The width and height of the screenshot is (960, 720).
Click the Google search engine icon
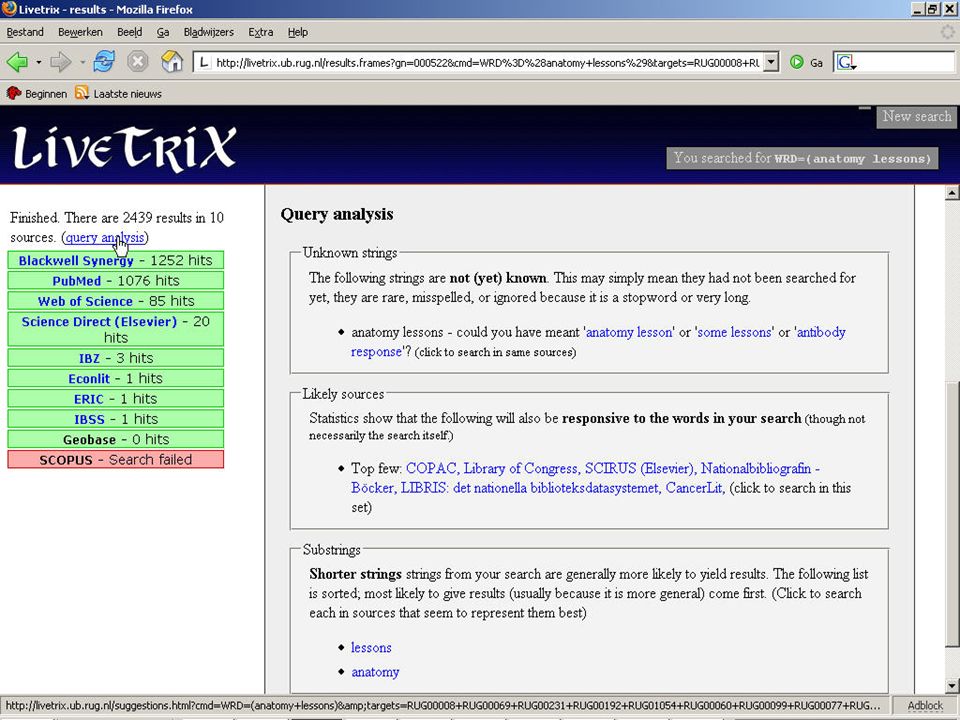click(846, 62)
